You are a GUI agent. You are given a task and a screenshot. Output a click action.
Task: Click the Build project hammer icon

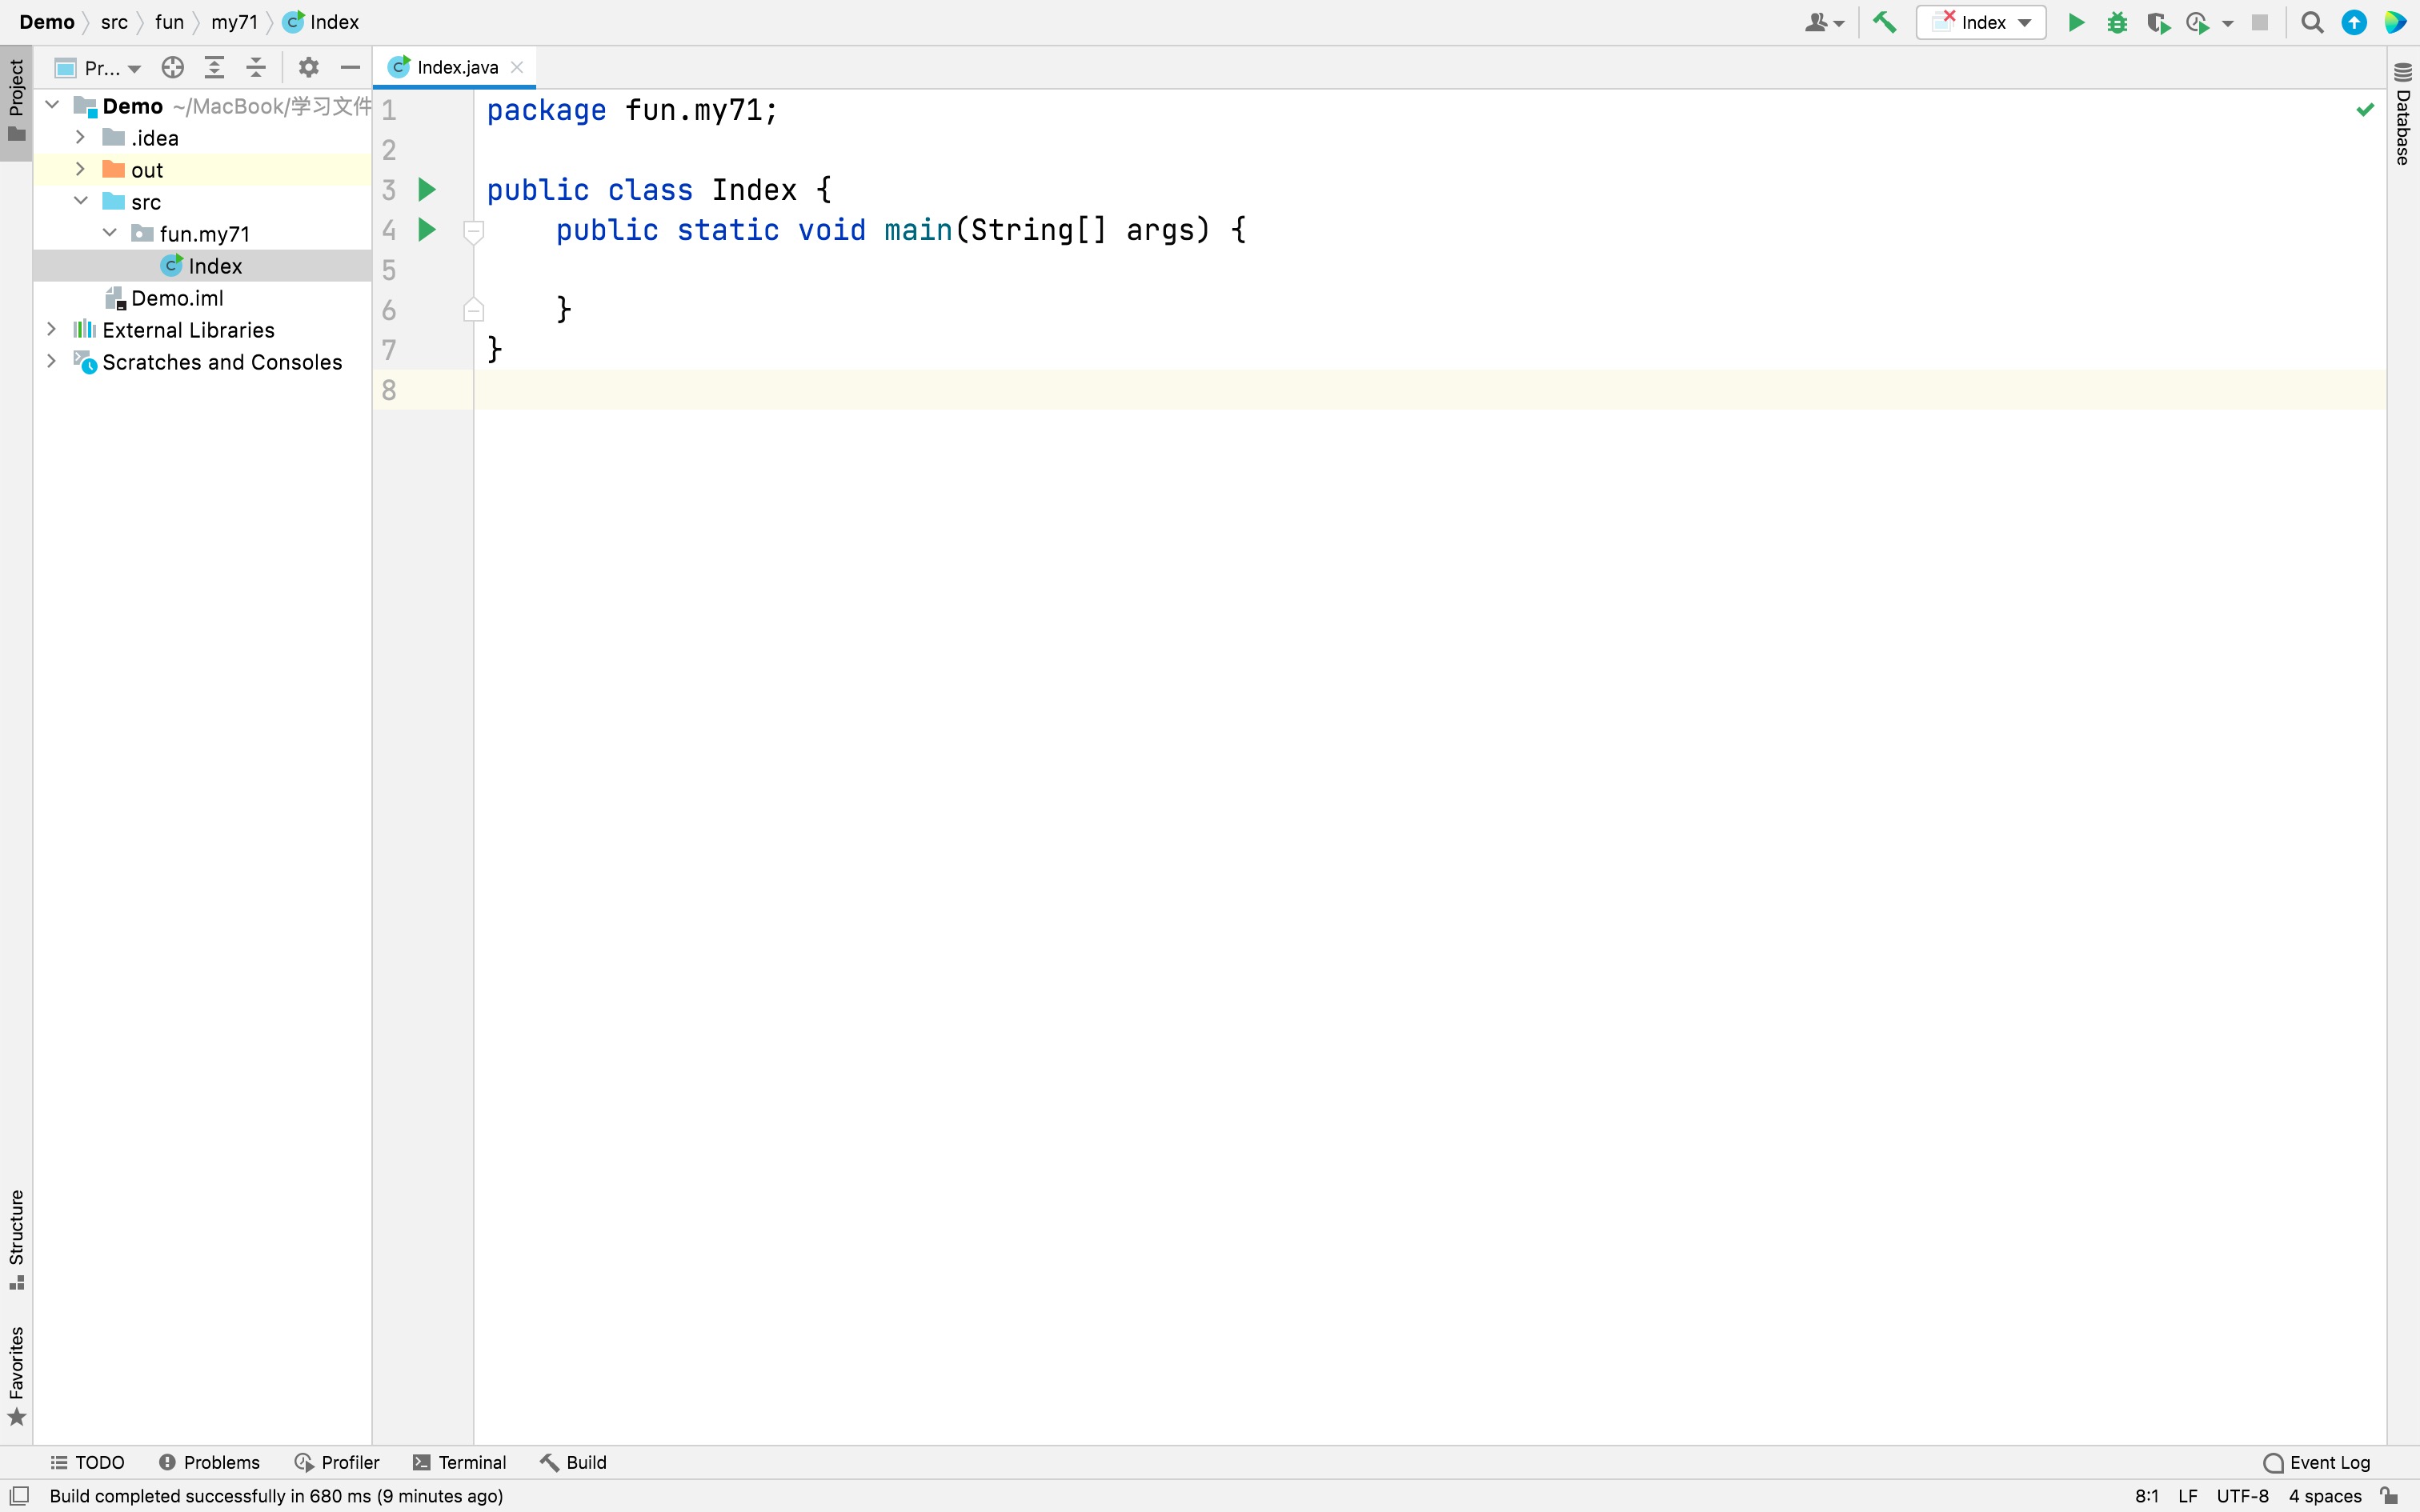pyautogui.click(x=1884, y=22)
